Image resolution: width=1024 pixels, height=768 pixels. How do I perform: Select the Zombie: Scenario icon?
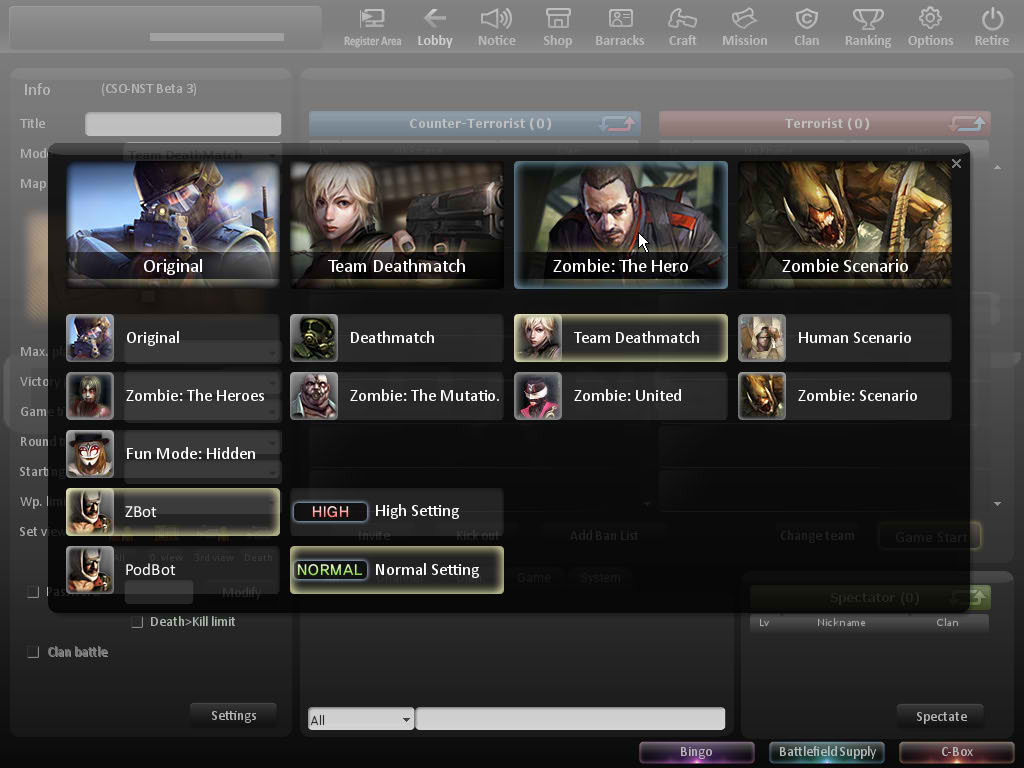coord(762,396)
